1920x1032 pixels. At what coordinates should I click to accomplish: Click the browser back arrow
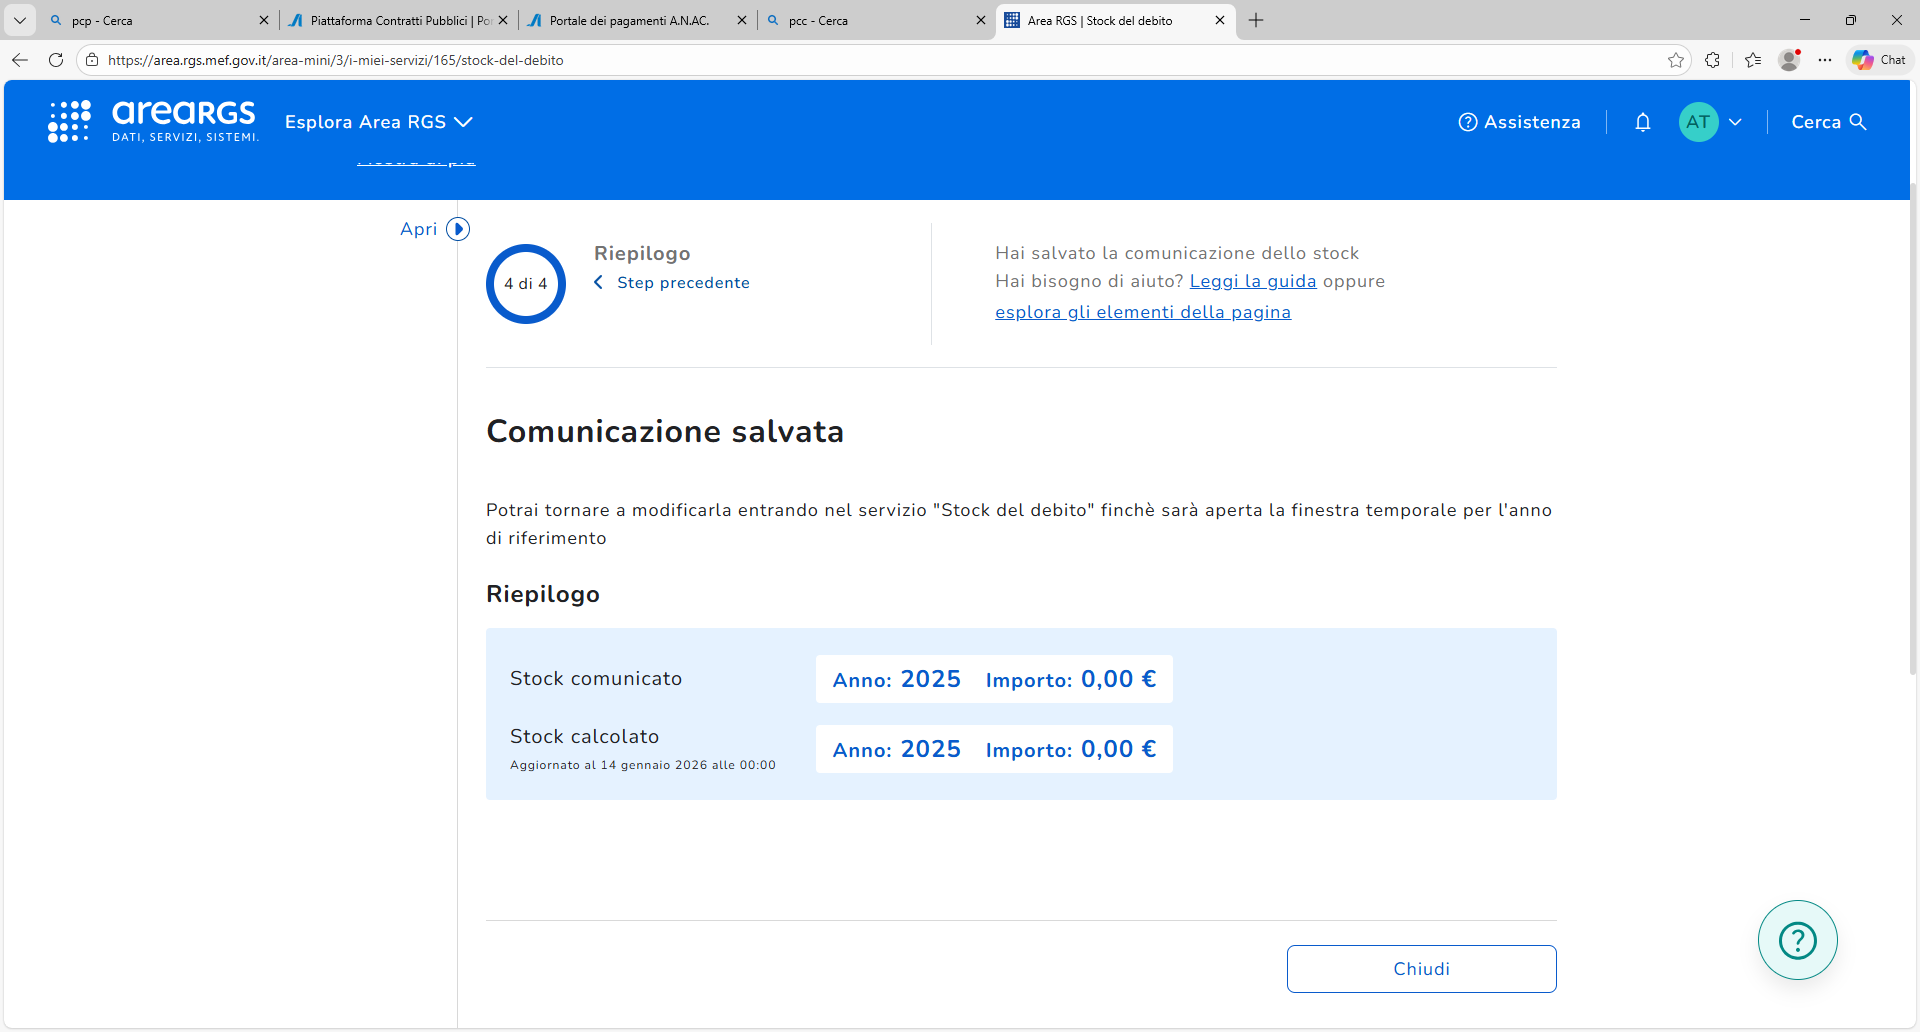point(20,60)
